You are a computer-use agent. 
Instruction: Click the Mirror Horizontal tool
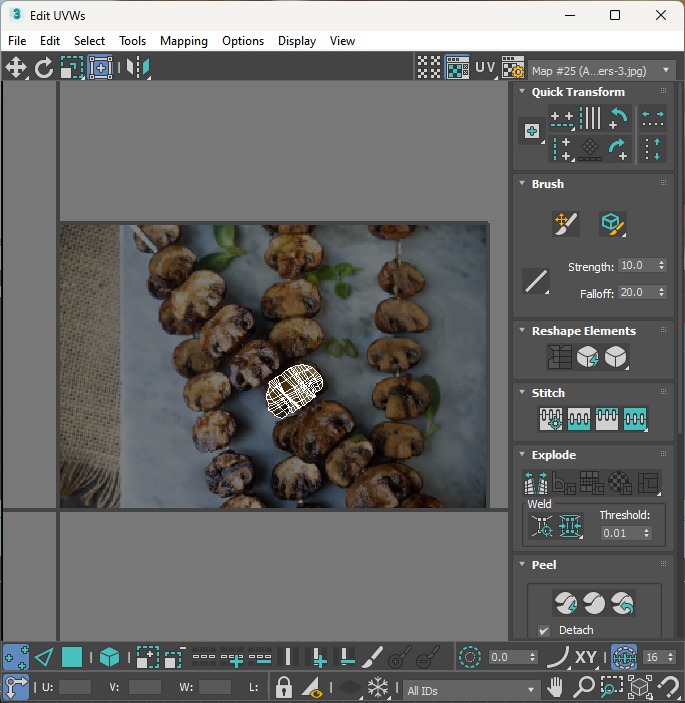[x=138, y=68]
